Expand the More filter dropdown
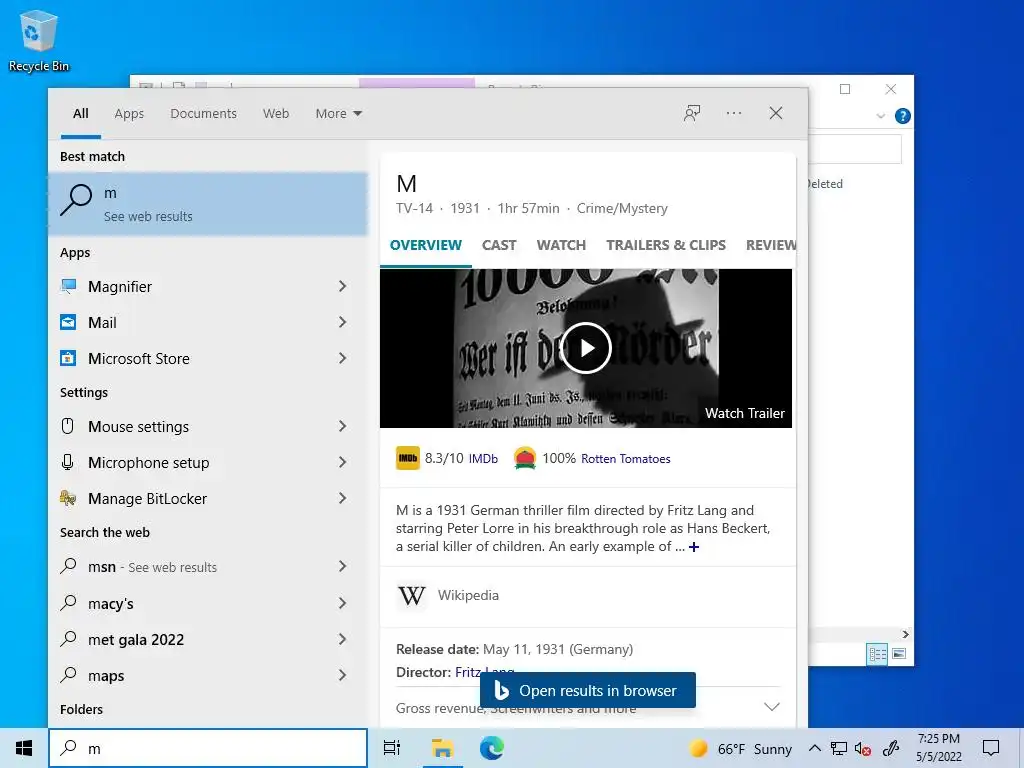This screenshot has width=1024, height=768. [338, 114]
